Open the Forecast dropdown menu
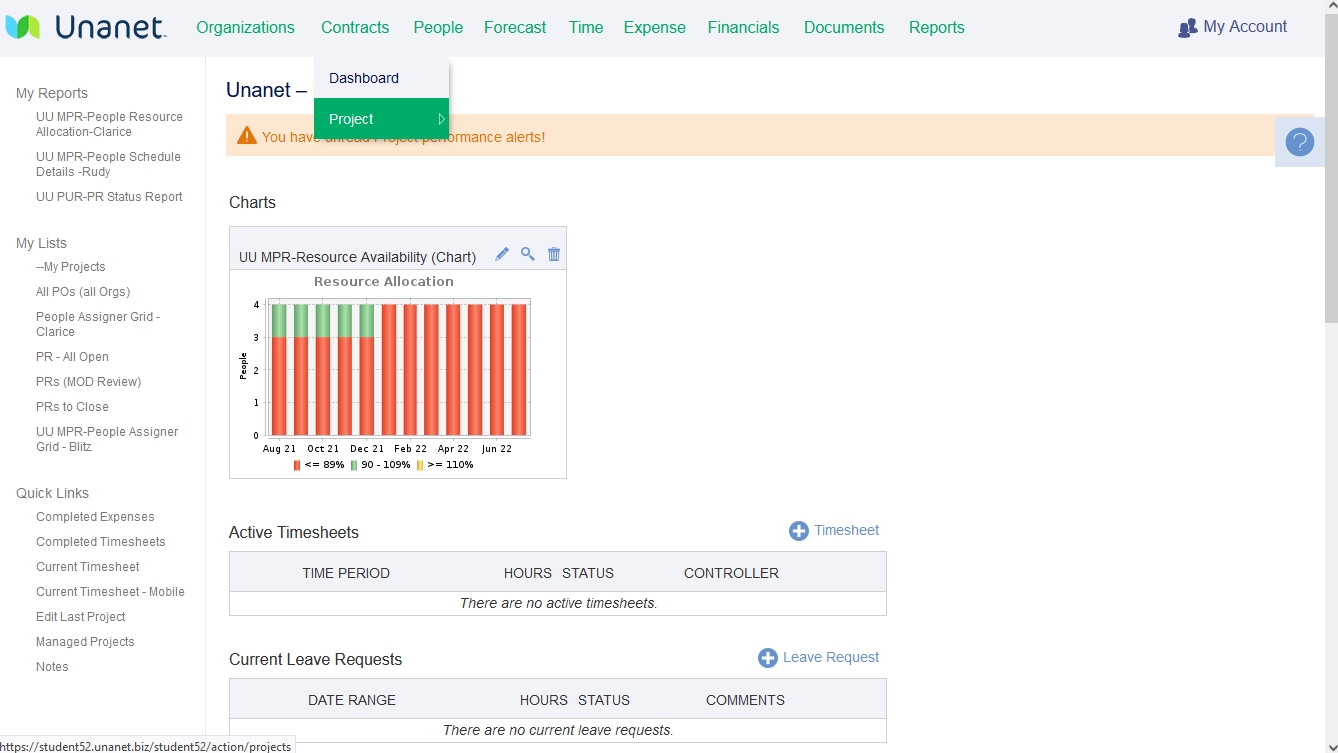Screen dimensions: 1338x753 click(514, 27)
